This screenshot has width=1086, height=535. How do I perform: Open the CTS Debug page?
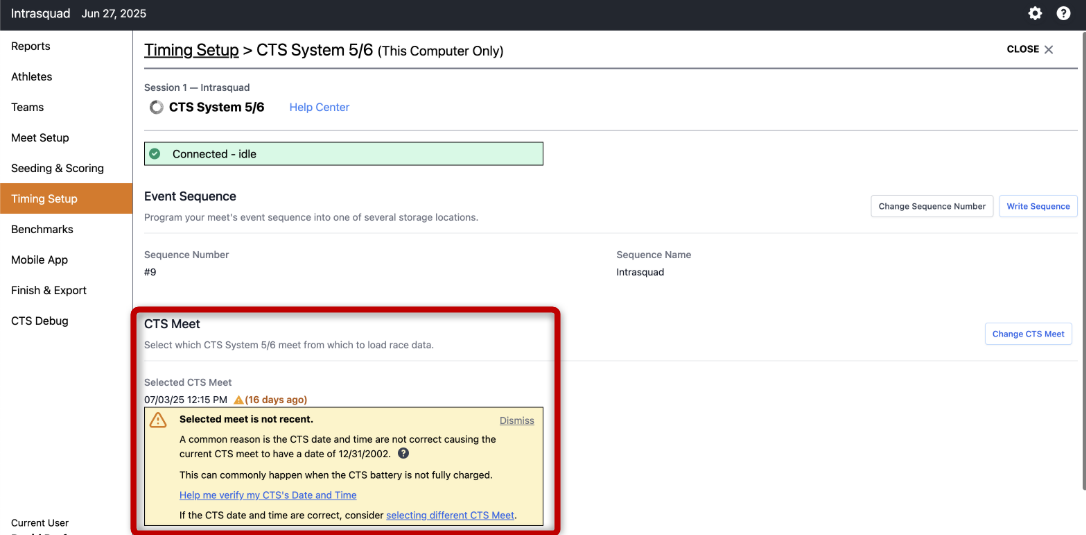coord(66,321)
